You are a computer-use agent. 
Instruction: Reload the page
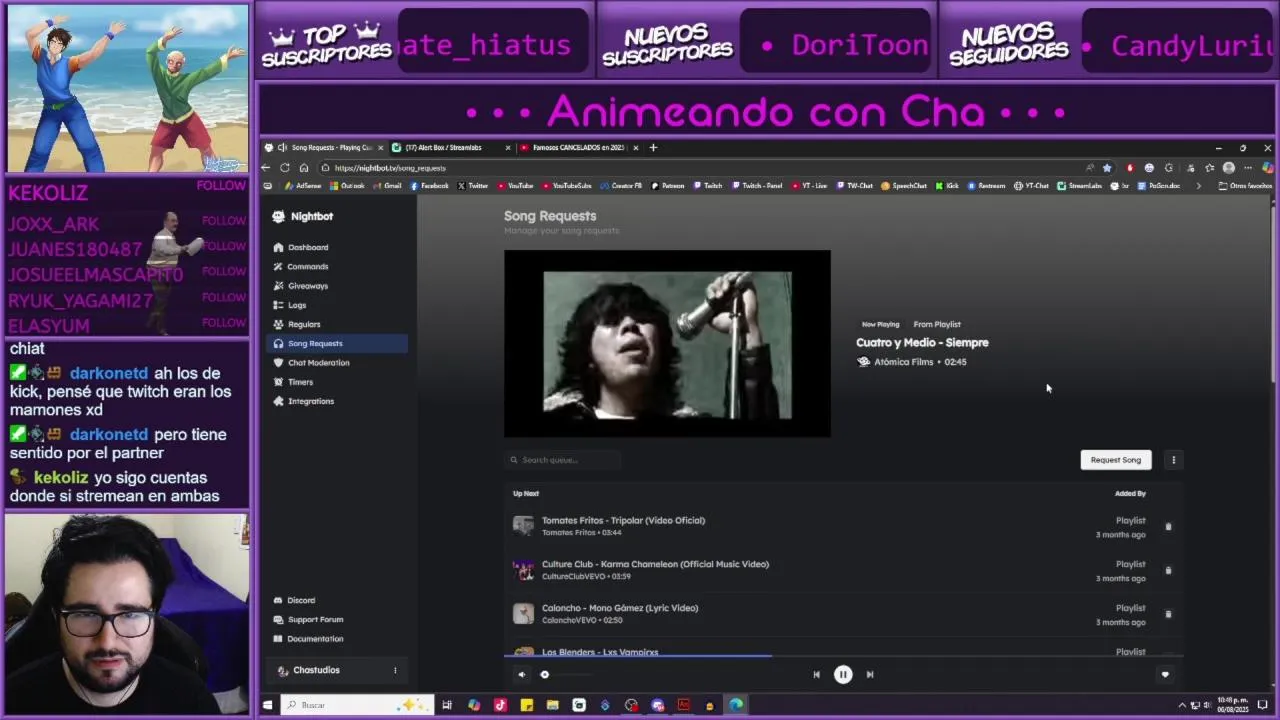285,168
